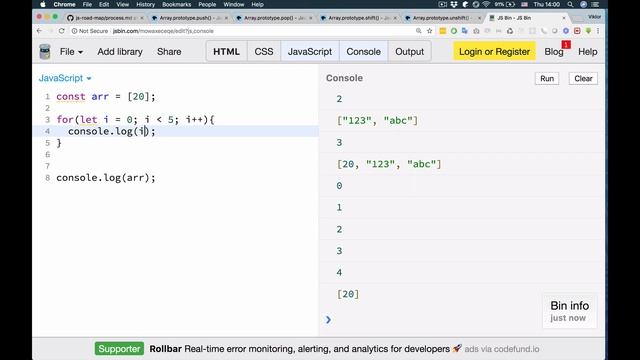Click the console output [20, "123", "abc"]
Image resolution: width=640 pixels, height=360 pixels.
point(389,164)
